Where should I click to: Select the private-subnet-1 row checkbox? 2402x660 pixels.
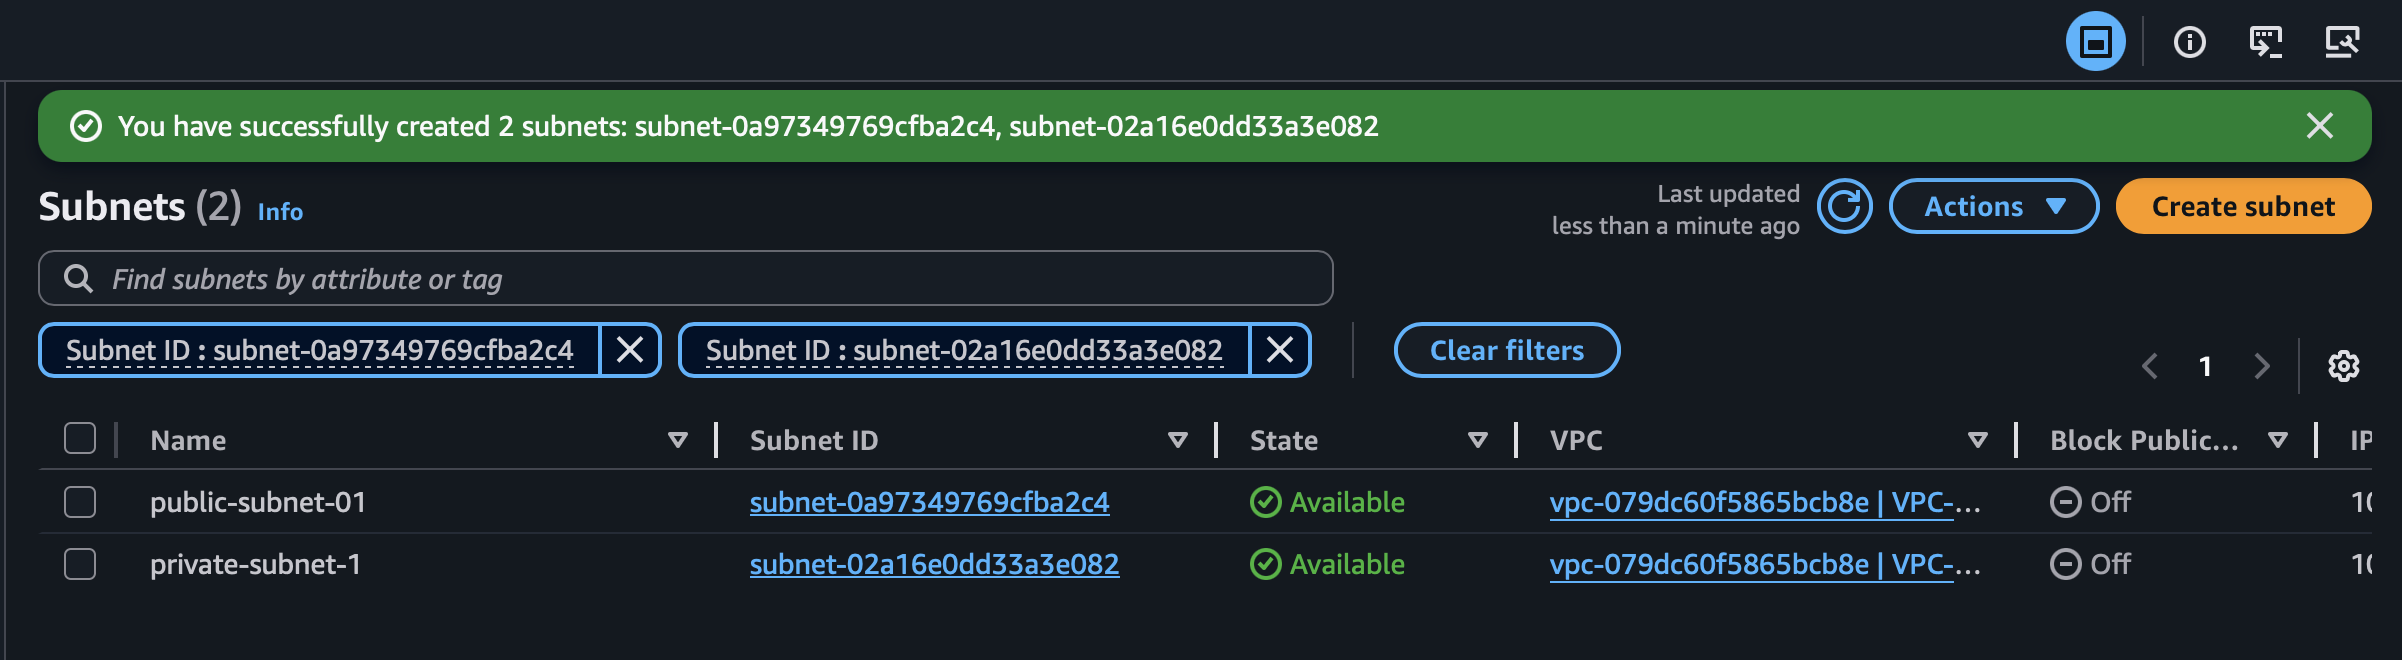pos(80,564)
